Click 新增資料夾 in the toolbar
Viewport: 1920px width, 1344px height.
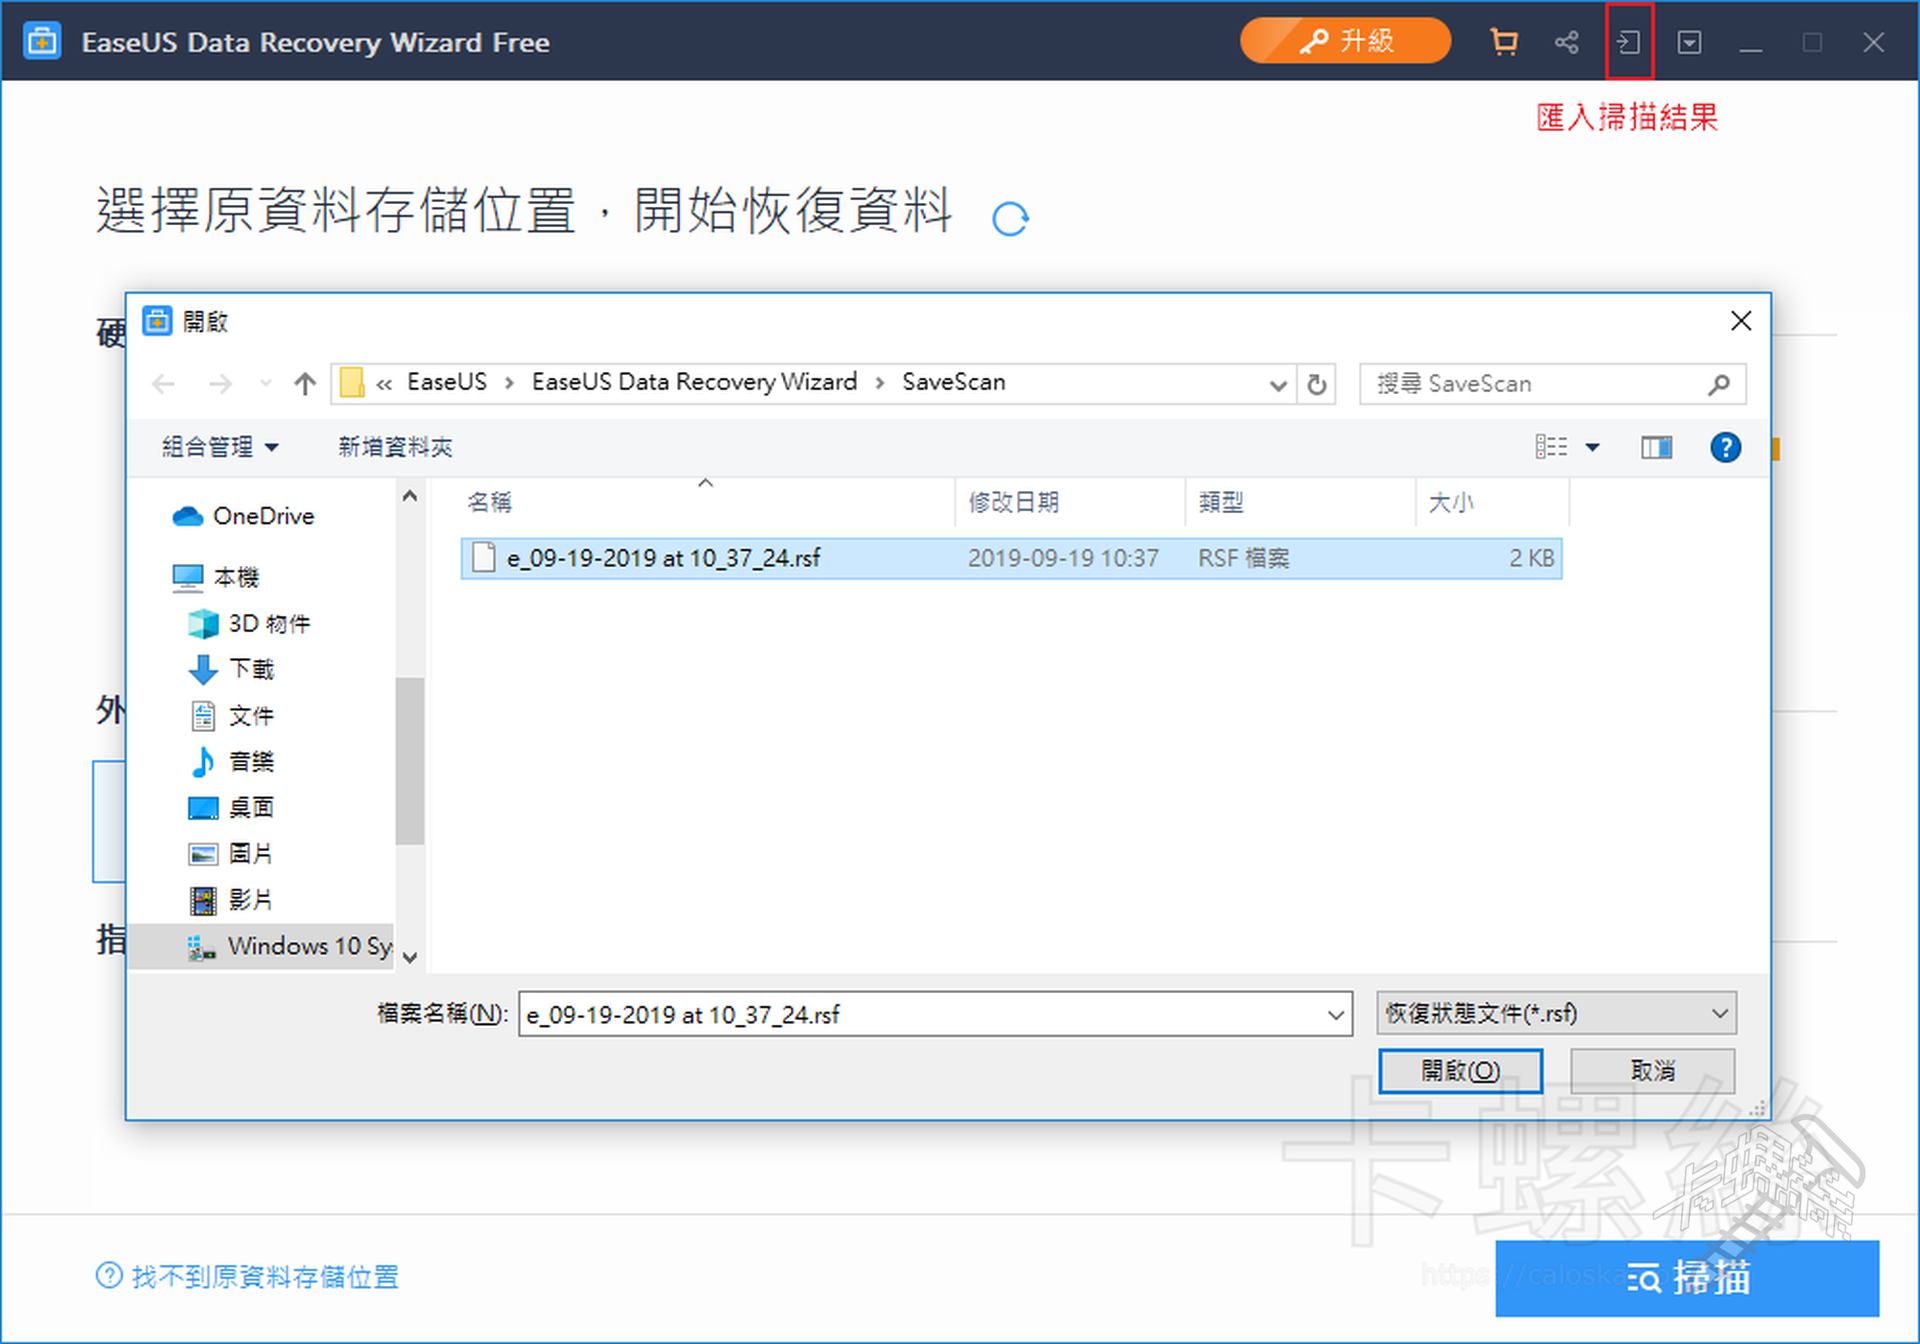[395, 447]
